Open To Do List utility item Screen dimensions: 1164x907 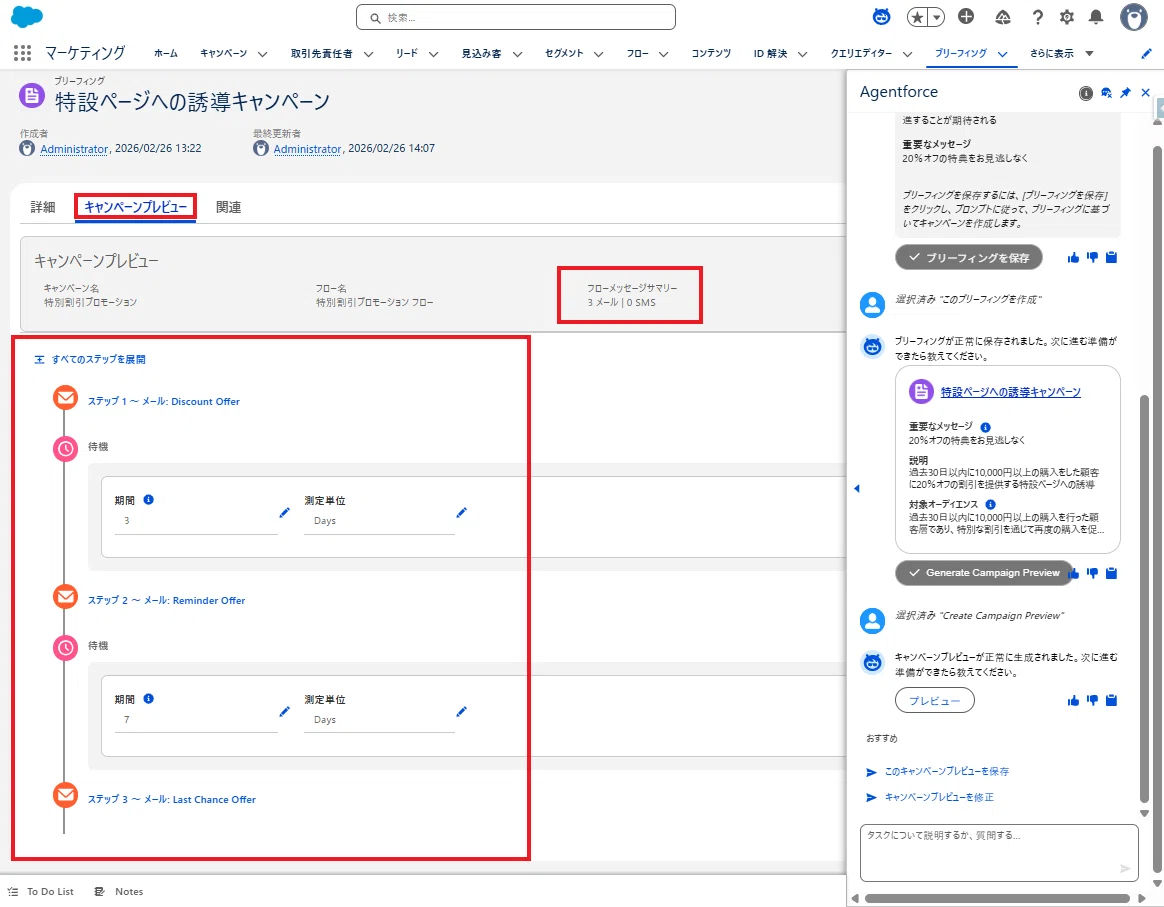pyautogui.click(x=41, y=891)
